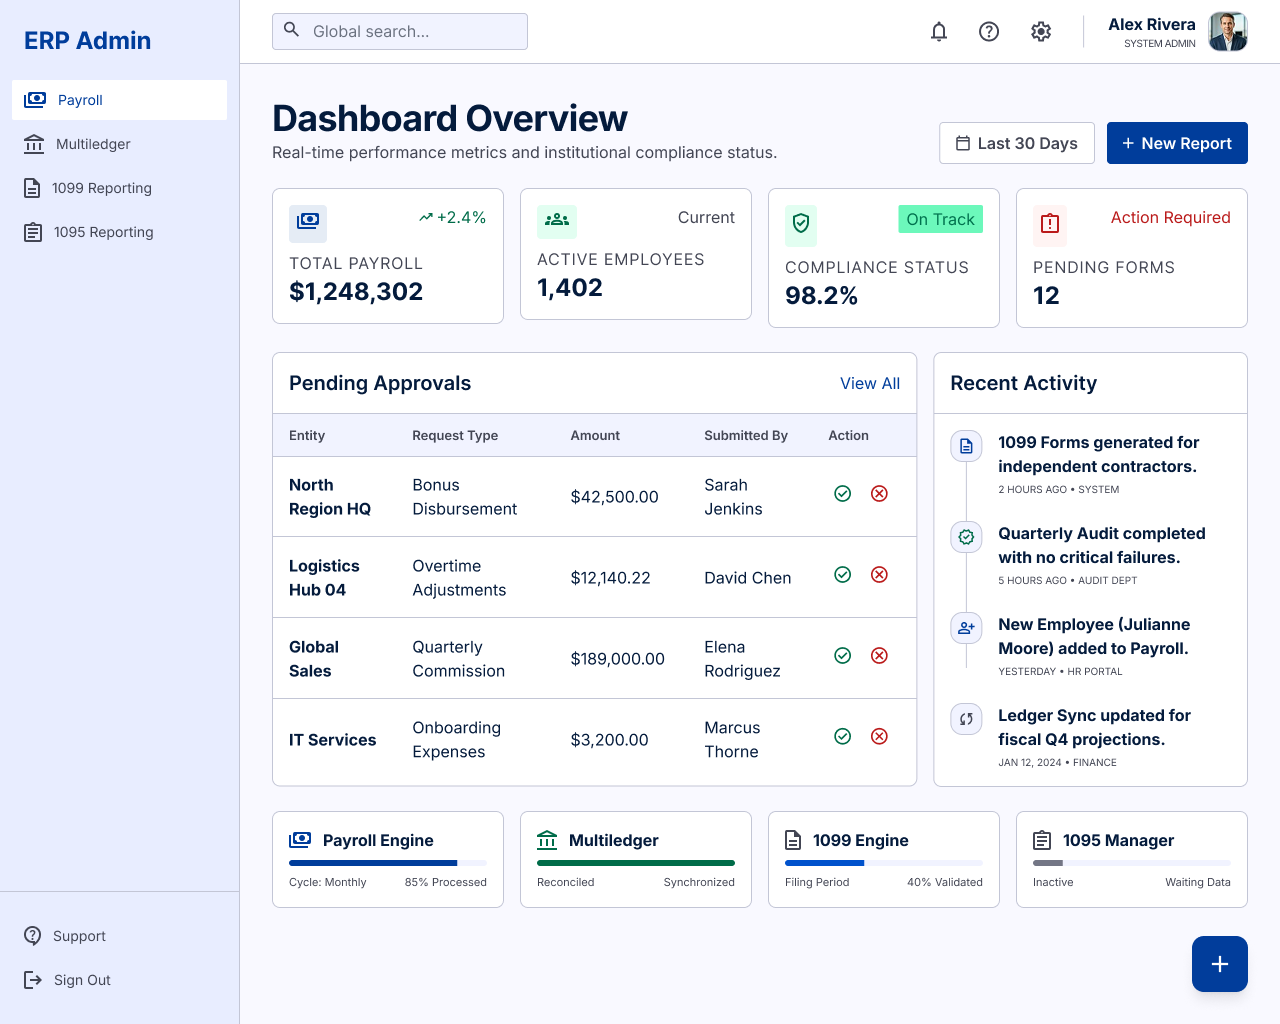Click the Active Employees group icon
Screen dimensions: 1280x1024
(557, 220)
